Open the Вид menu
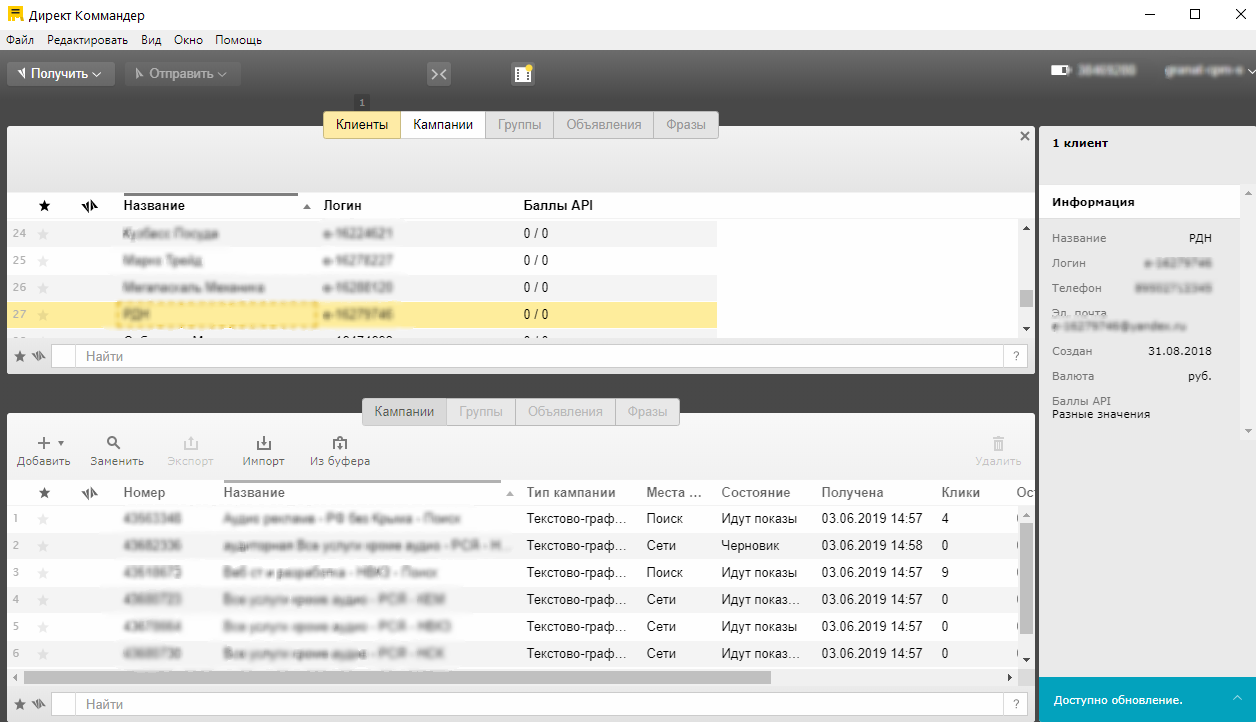This screenshot has height=722, width=1256. [x=151, y=40]
